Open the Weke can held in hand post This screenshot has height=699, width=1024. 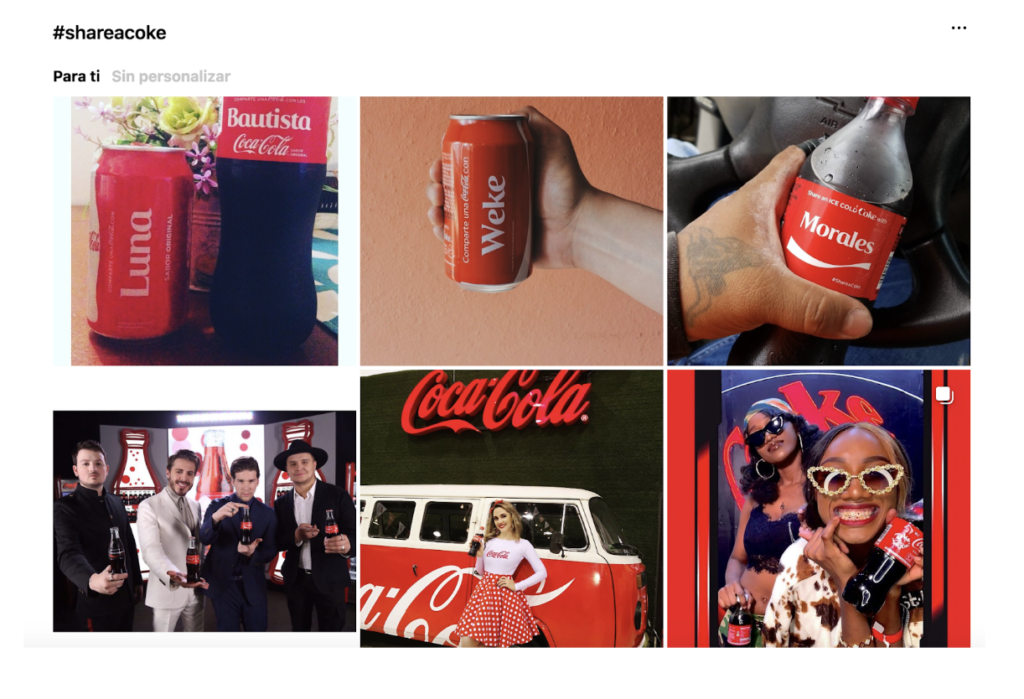pos(511,231)
